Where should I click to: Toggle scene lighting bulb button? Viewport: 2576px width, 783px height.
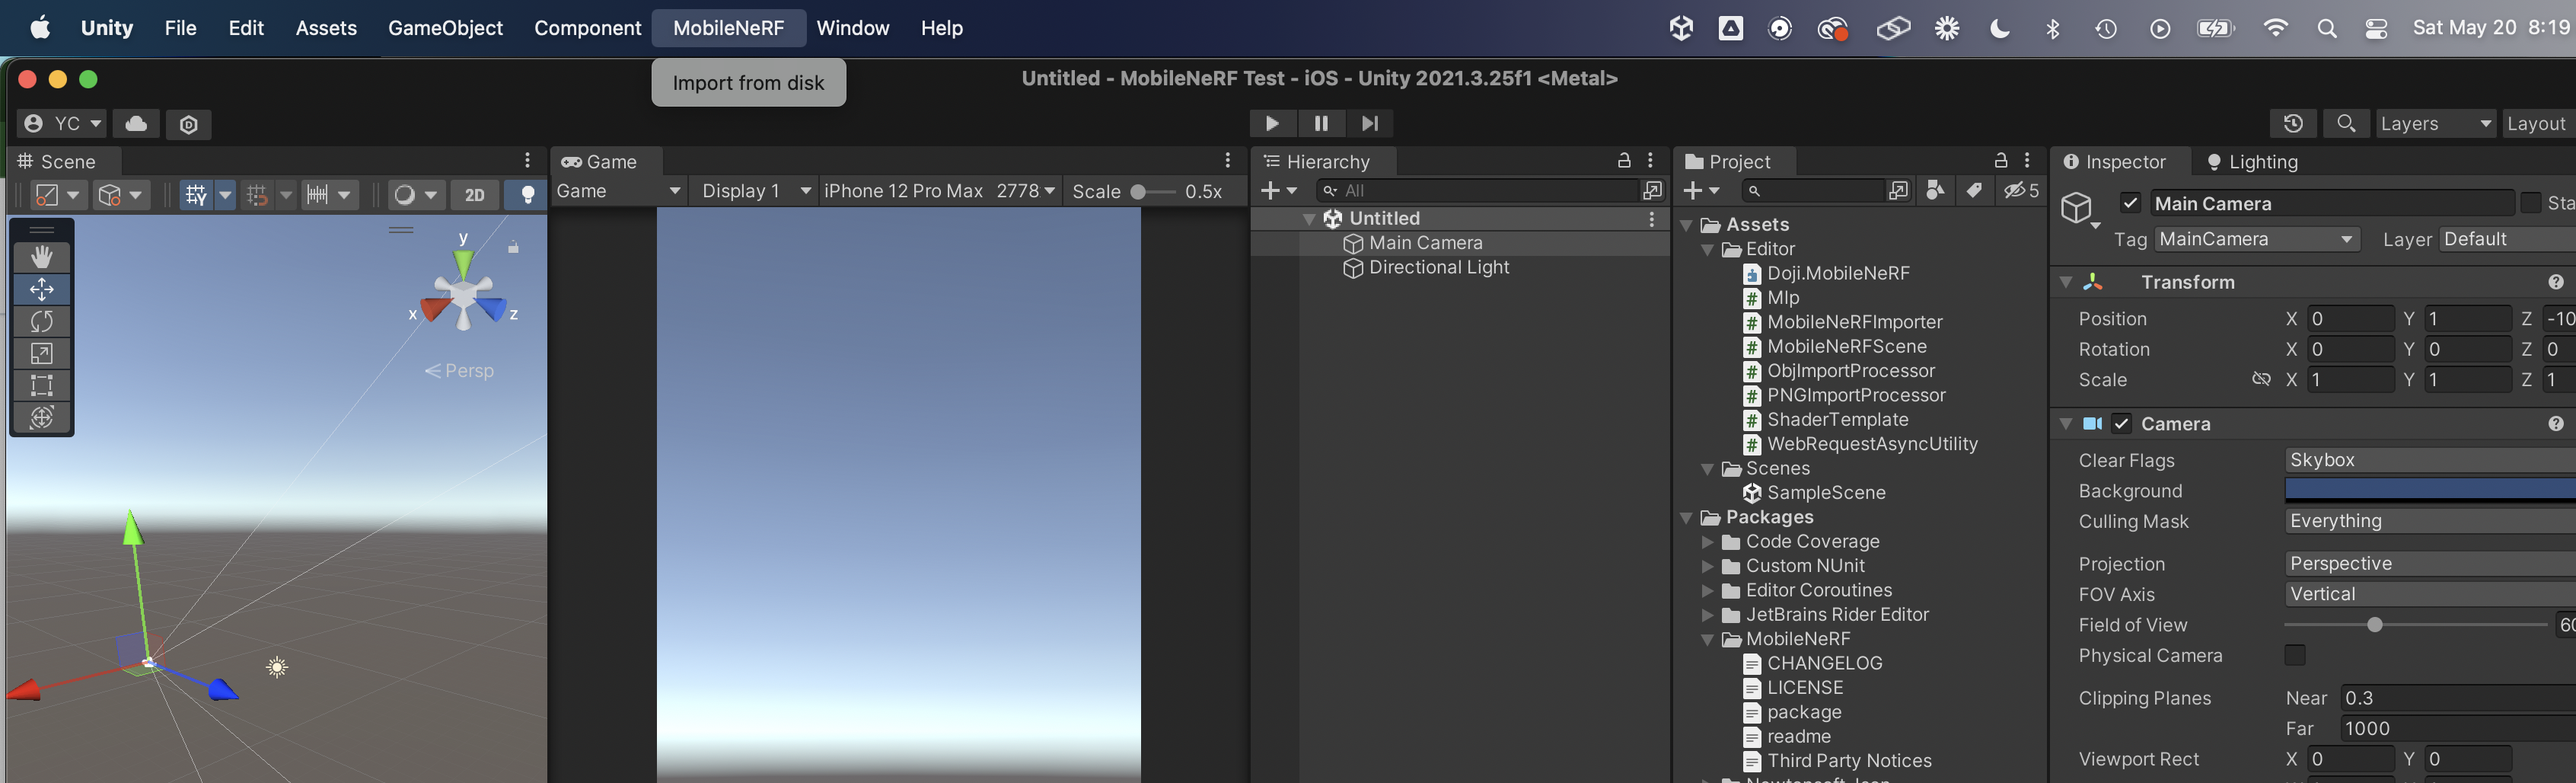pos(527,194)
